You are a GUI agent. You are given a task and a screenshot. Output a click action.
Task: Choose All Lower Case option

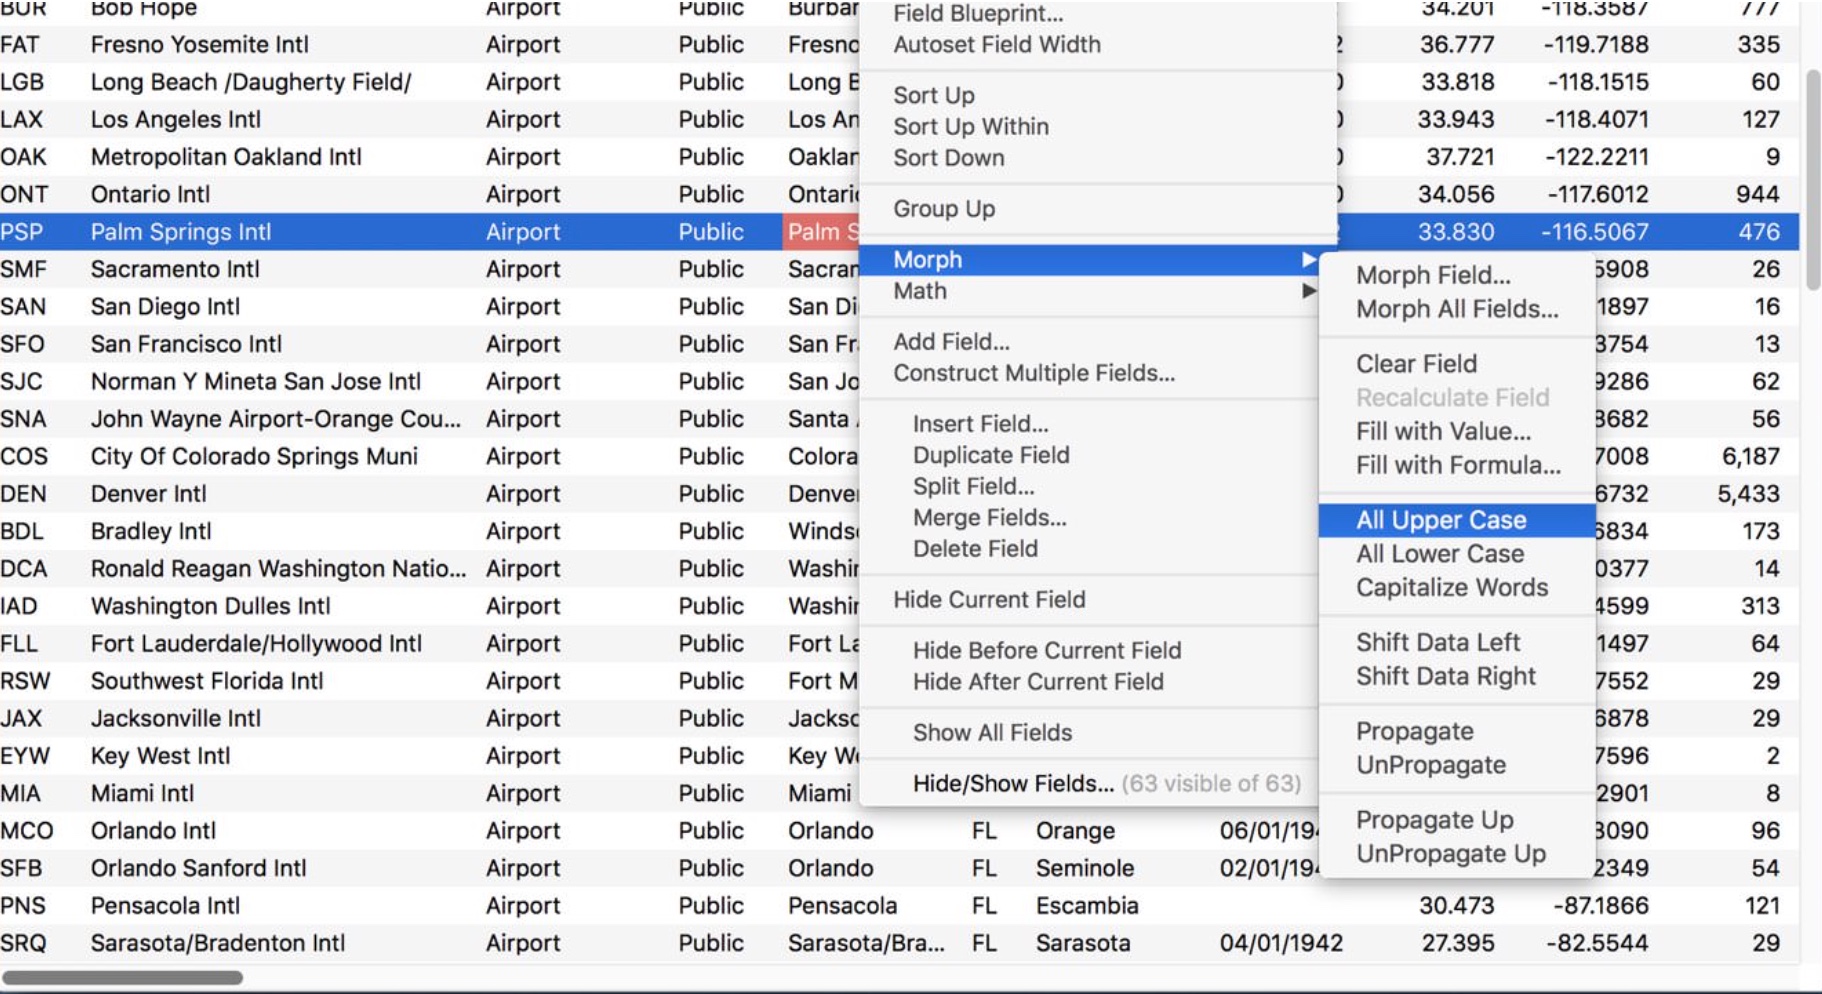1439,554
